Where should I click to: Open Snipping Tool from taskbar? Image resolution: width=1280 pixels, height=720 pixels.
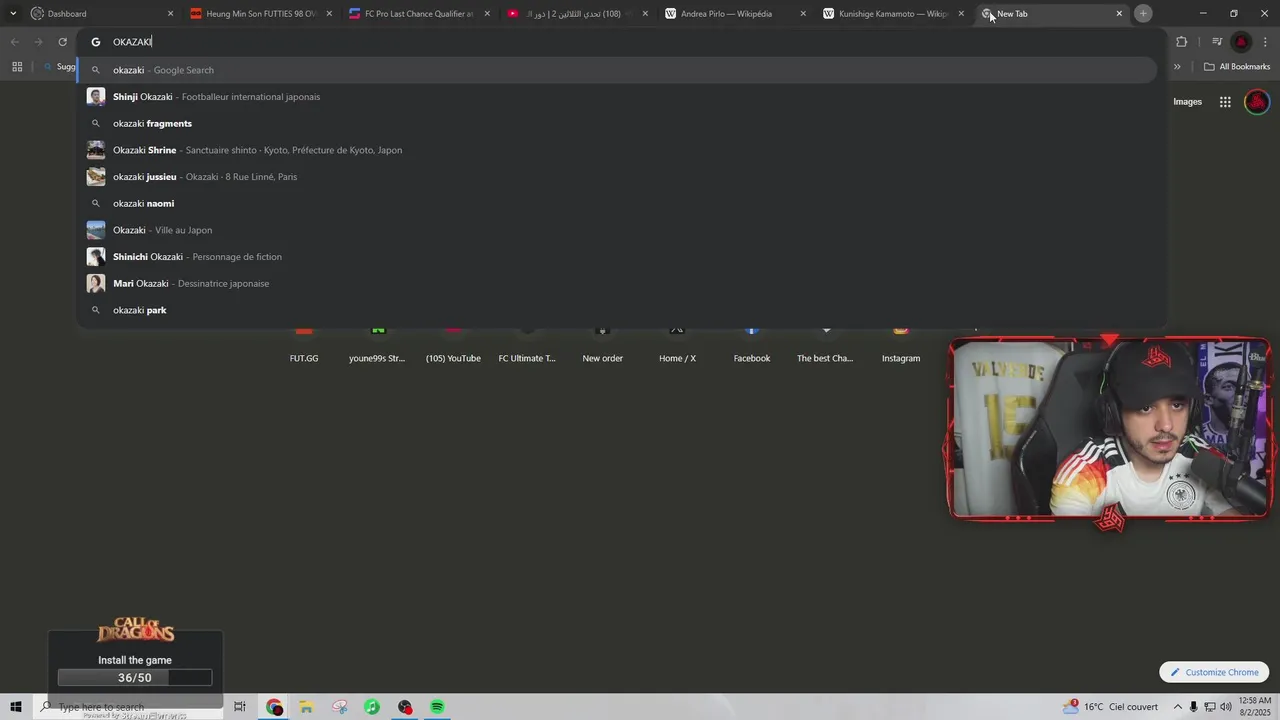pyautogui.click(x=340, y=707)
